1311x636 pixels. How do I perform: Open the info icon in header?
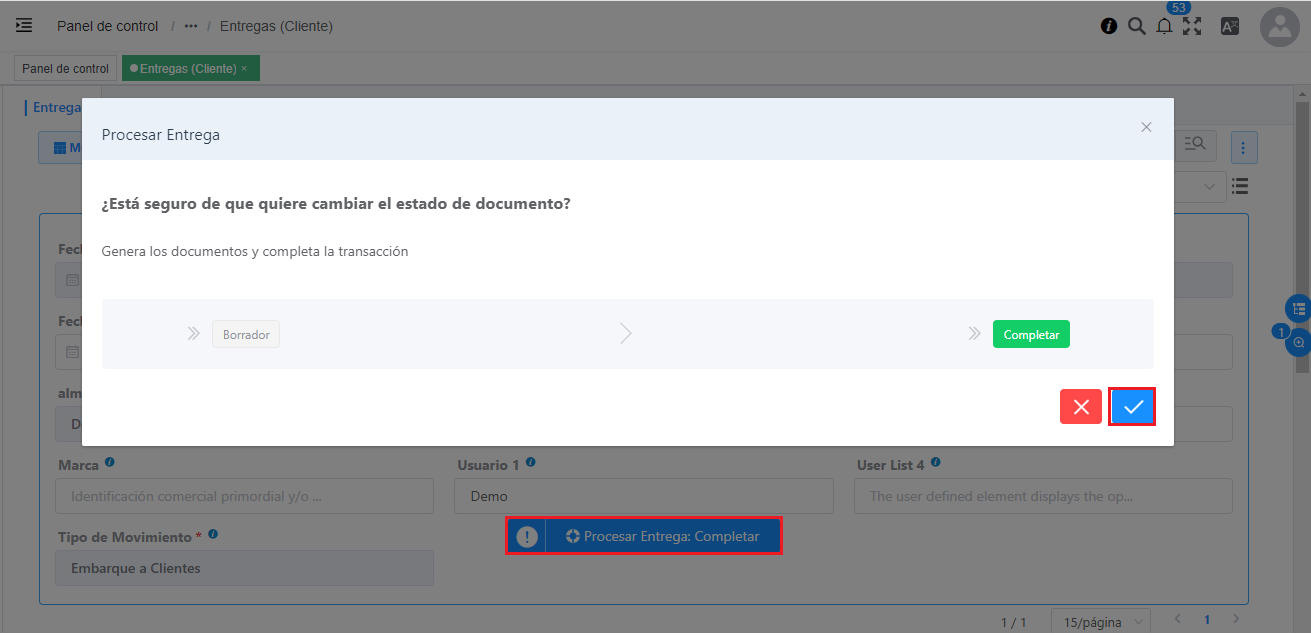pos(1108,27)
